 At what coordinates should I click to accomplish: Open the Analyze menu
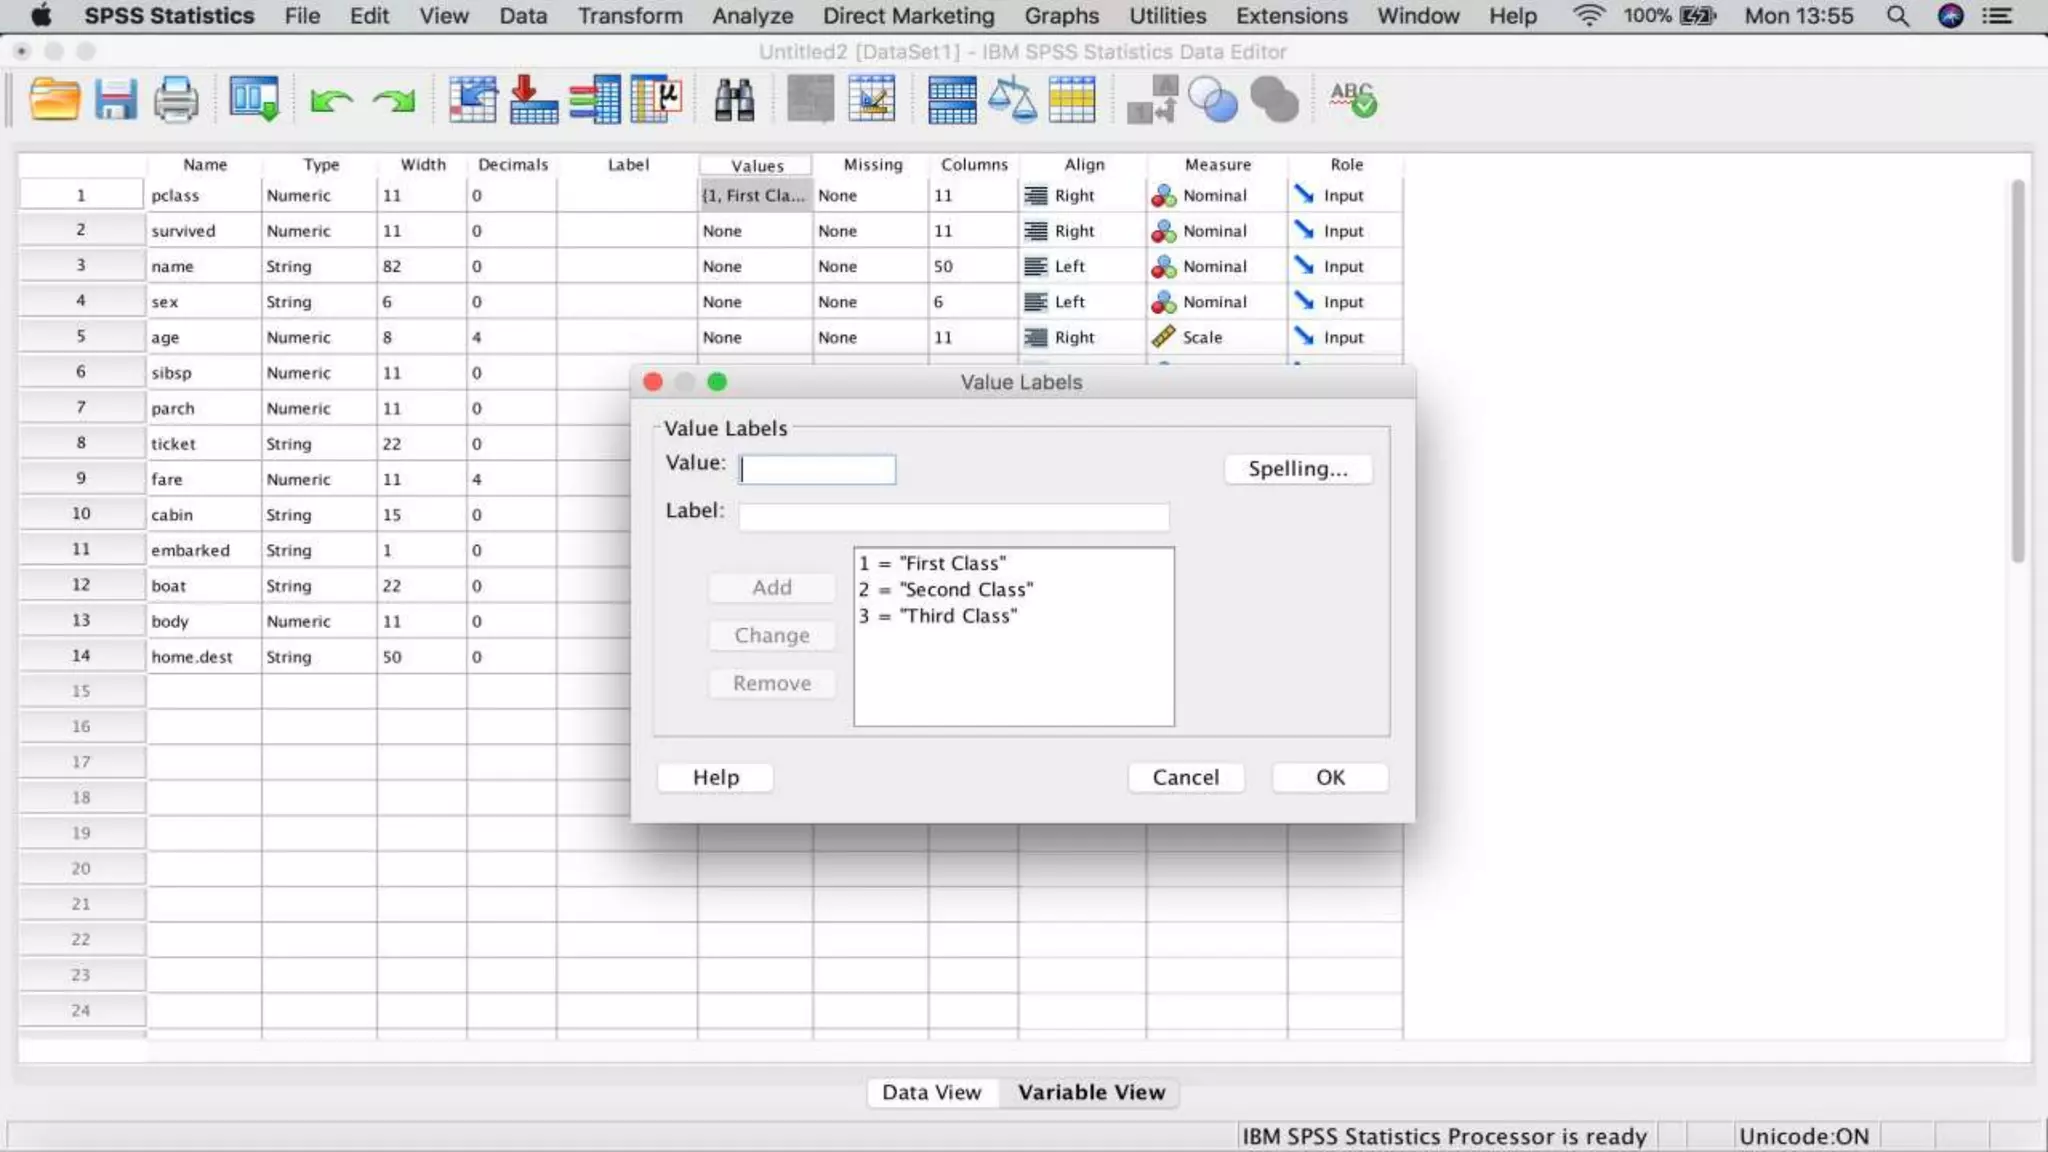tap(752, 16)
